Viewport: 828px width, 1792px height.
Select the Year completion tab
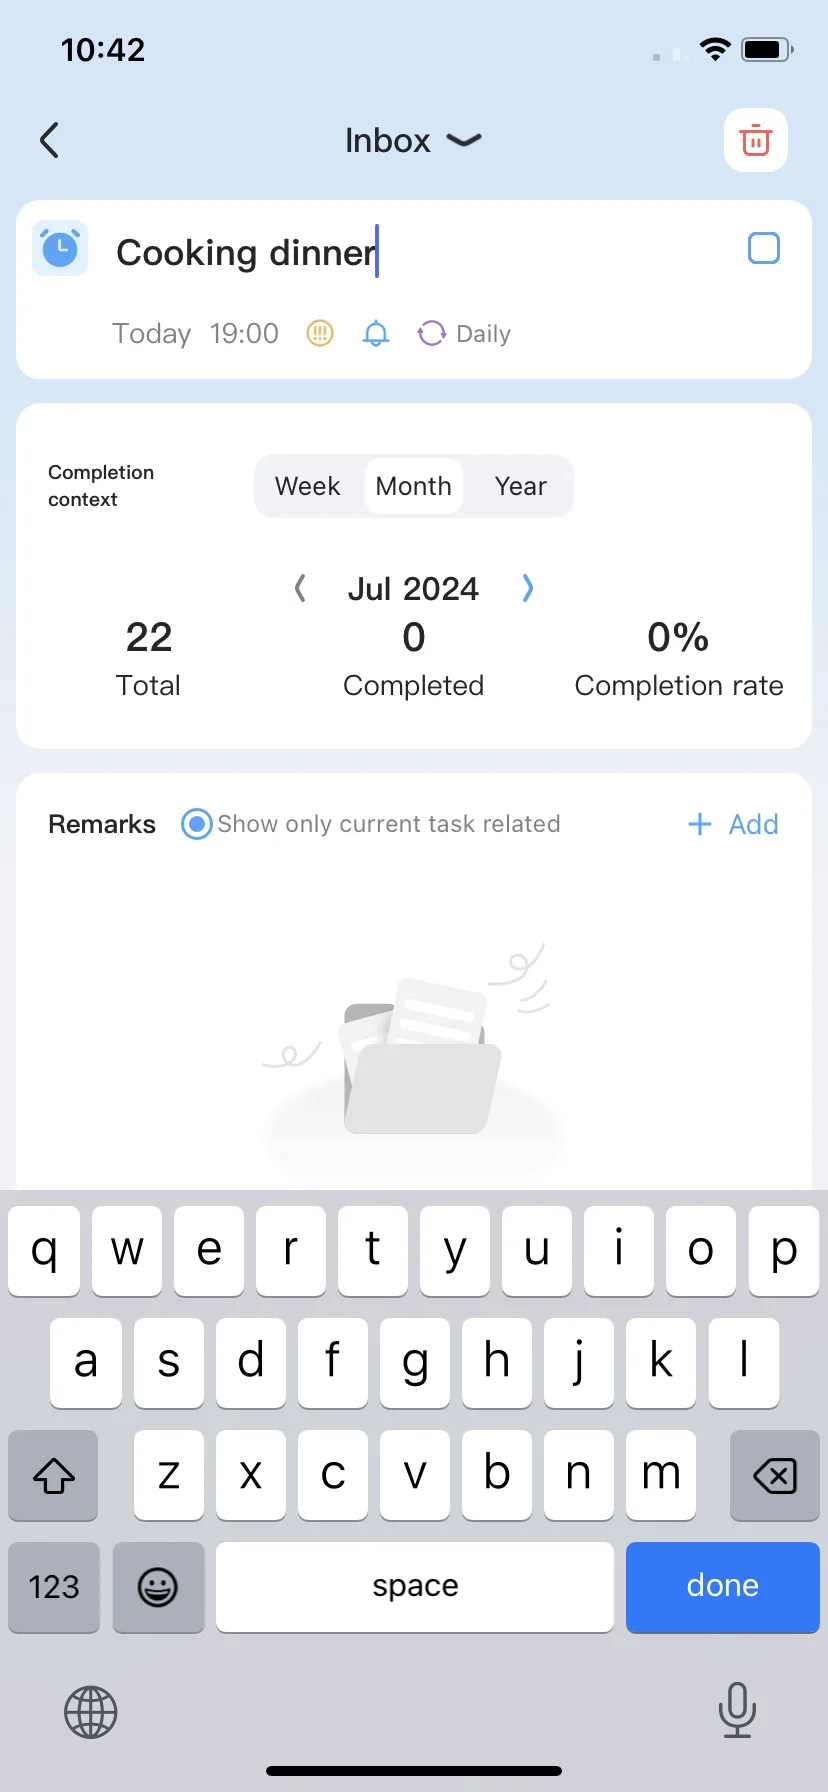click(x=521, y=486)
